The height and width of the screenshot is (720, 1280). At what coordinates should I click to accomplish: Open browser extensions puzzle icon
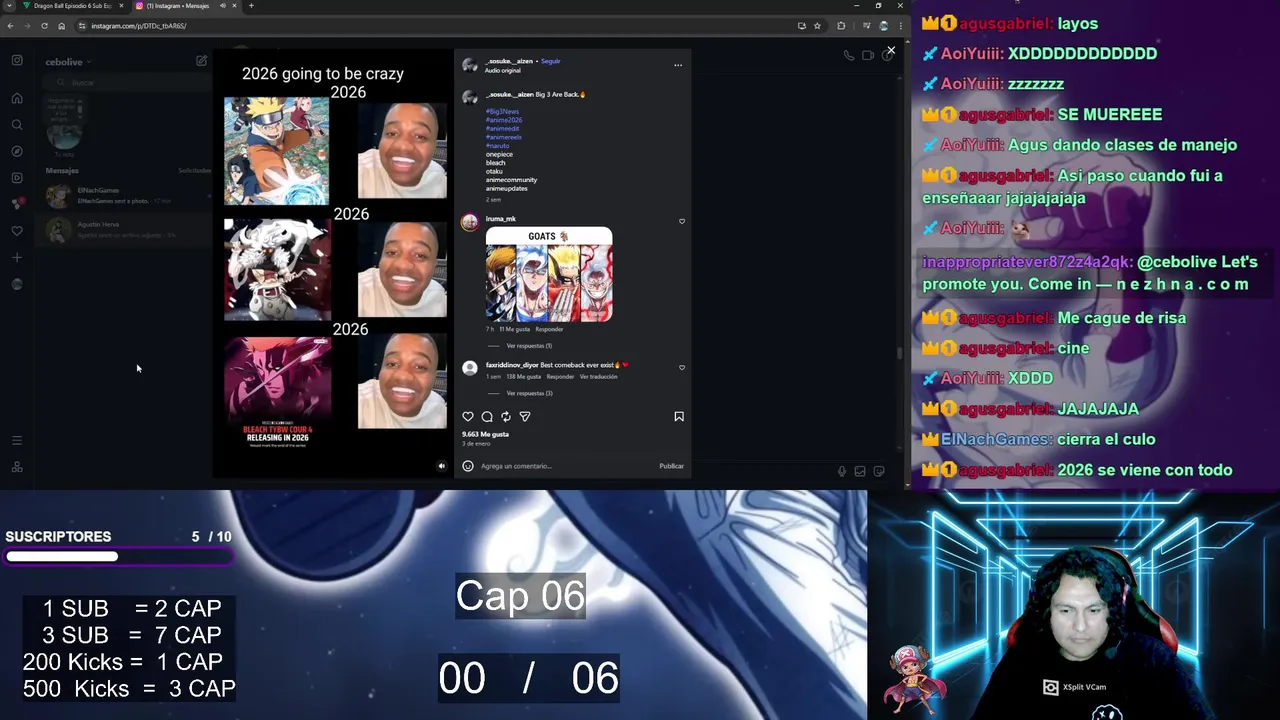coord(841,26)
